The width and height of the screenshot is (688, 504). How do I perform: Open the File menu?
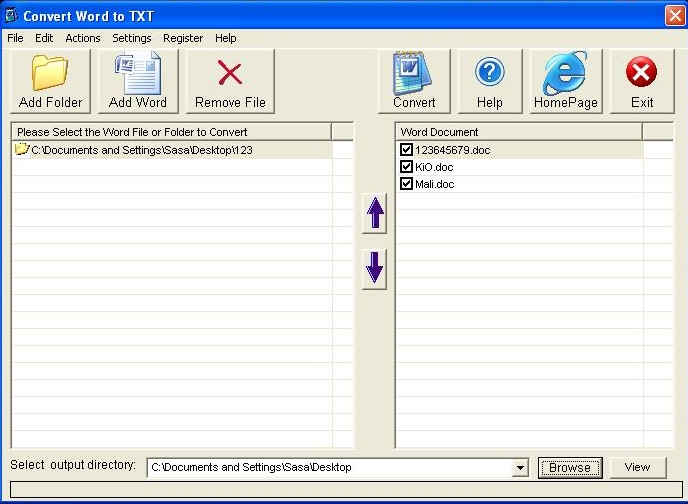15,38
